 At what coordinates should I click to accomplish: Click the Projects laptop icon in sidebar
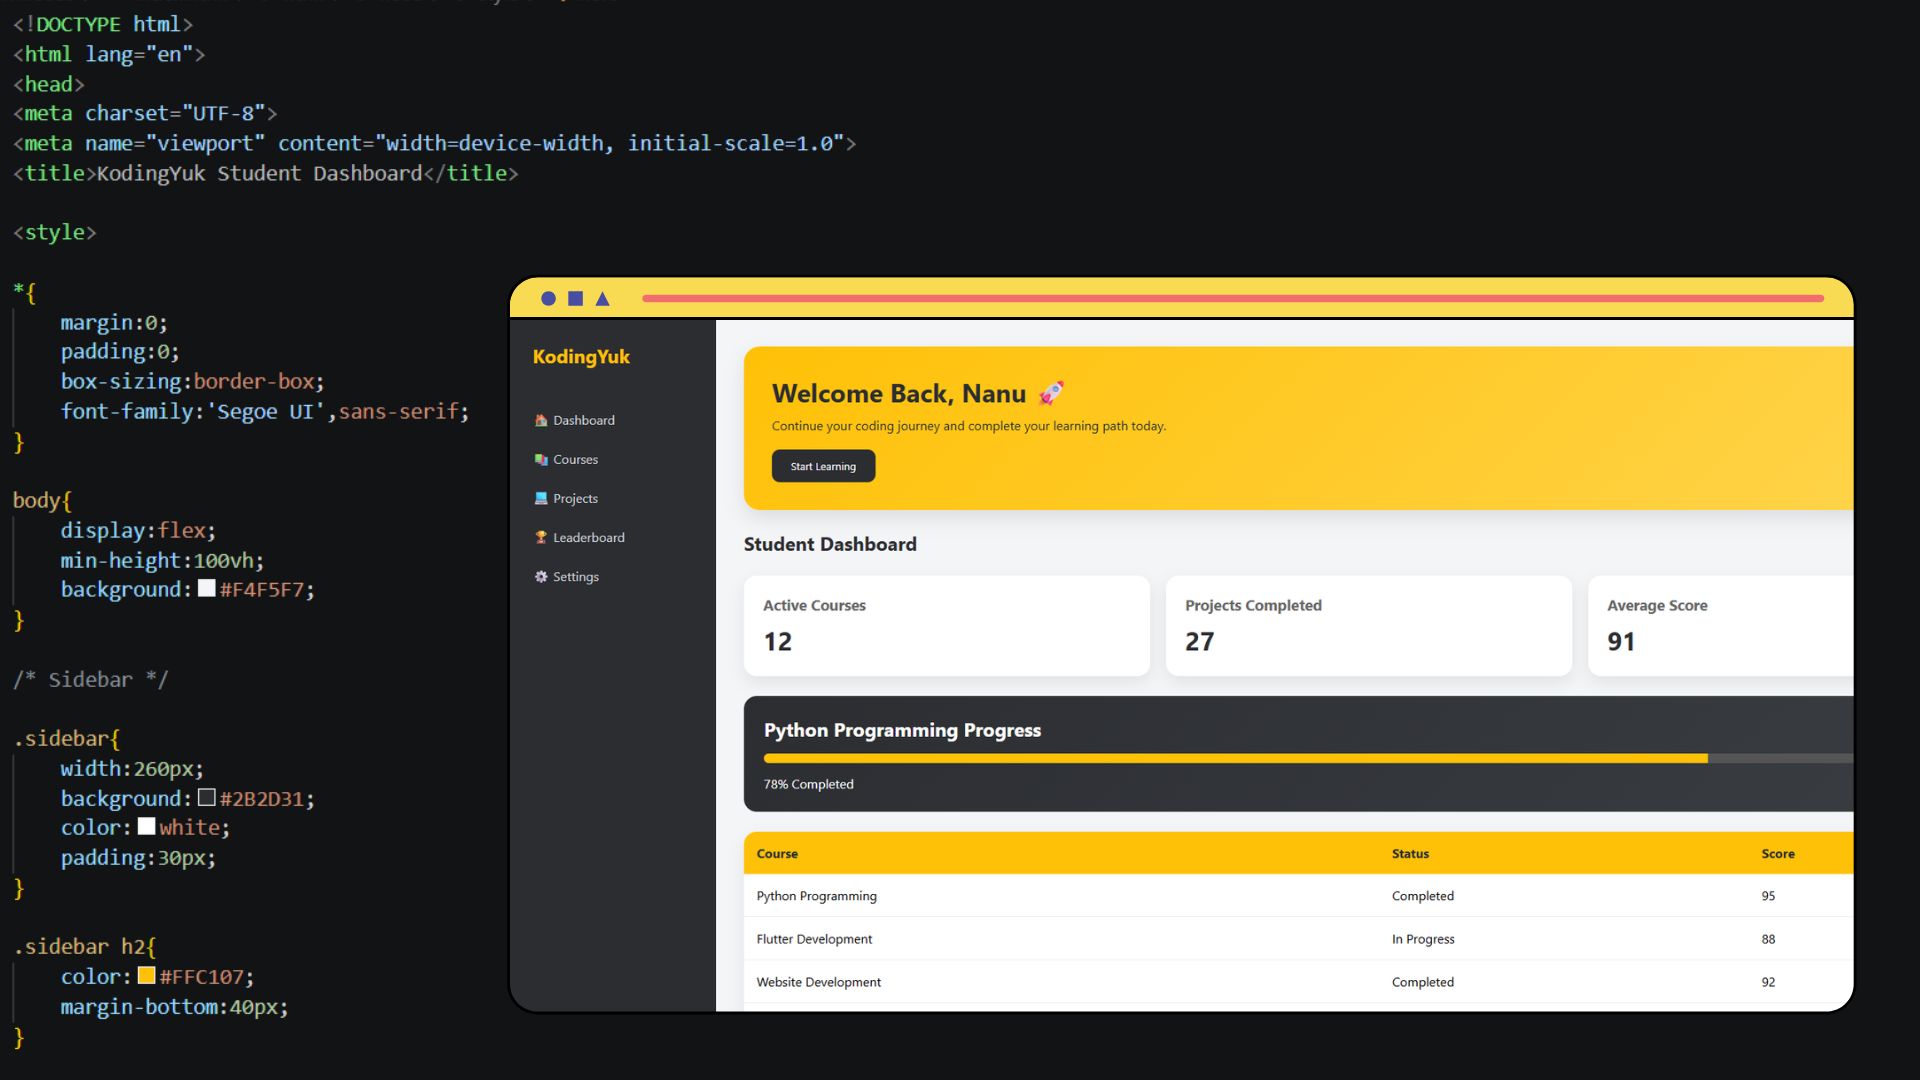(x=541, y=498)
